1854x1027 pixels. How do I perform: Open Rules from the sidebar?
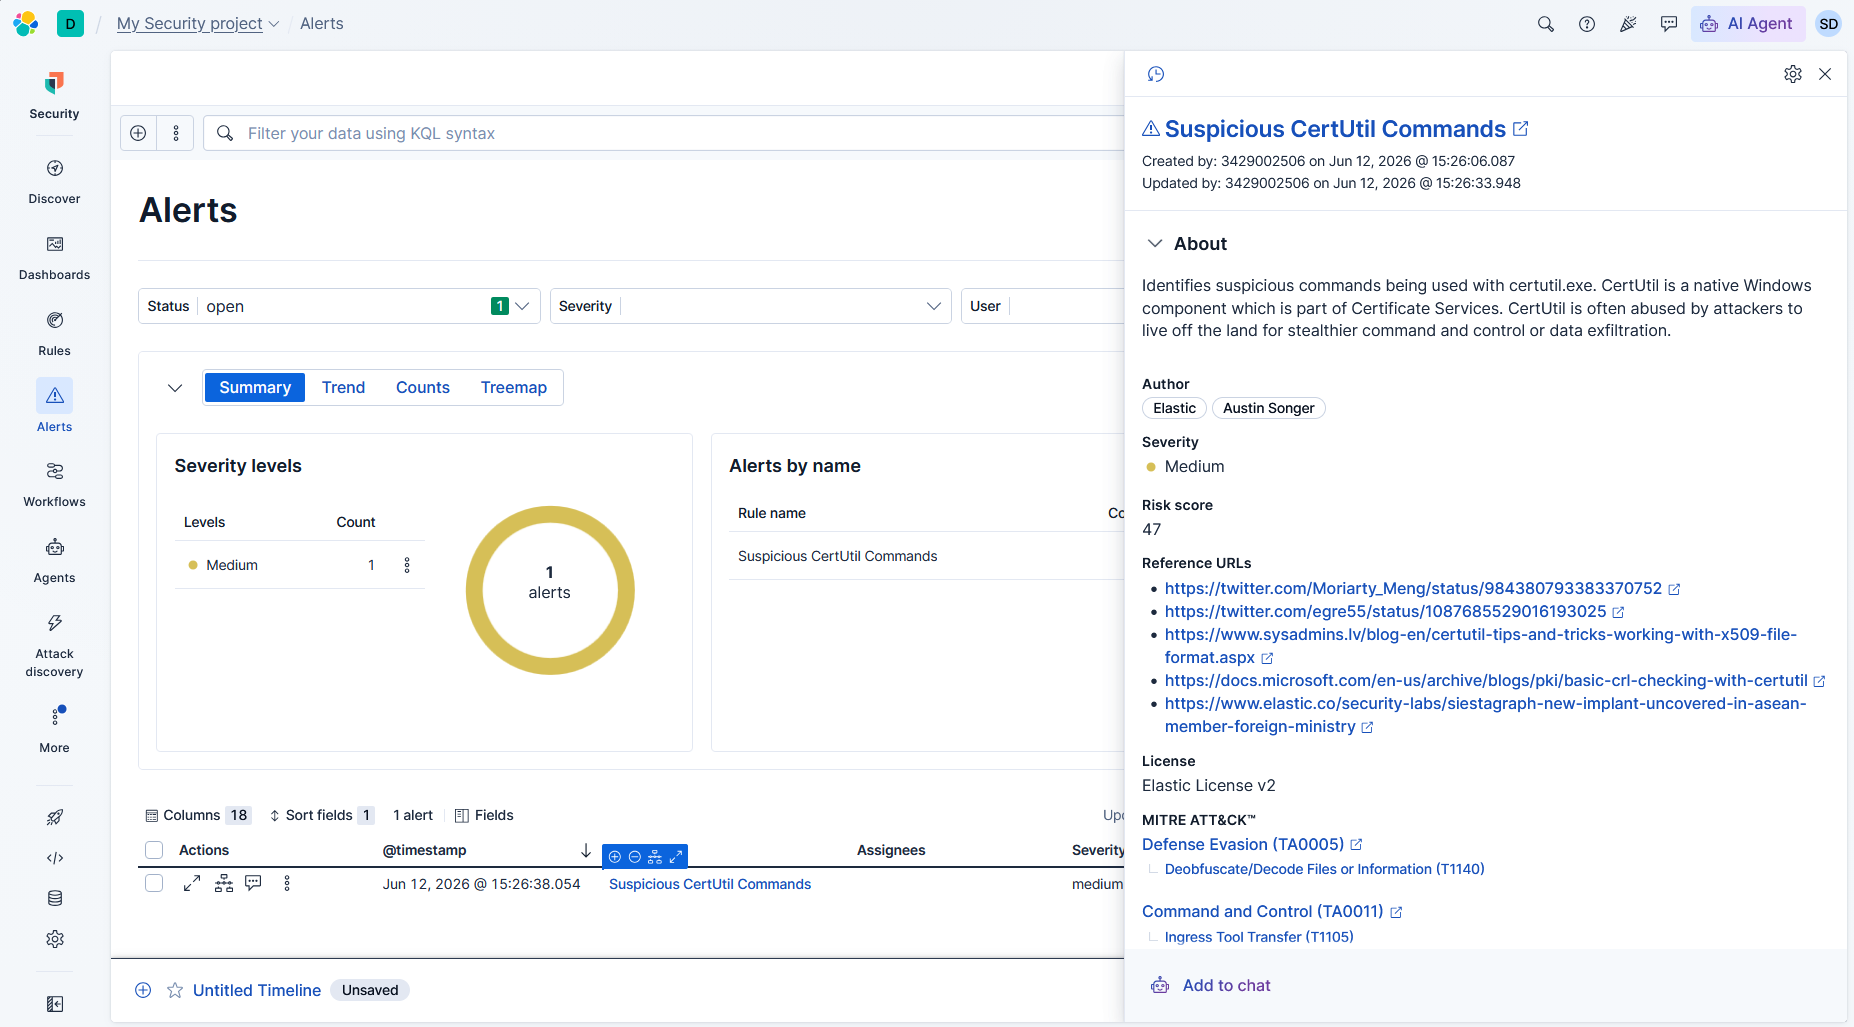(x=54, y=333)
